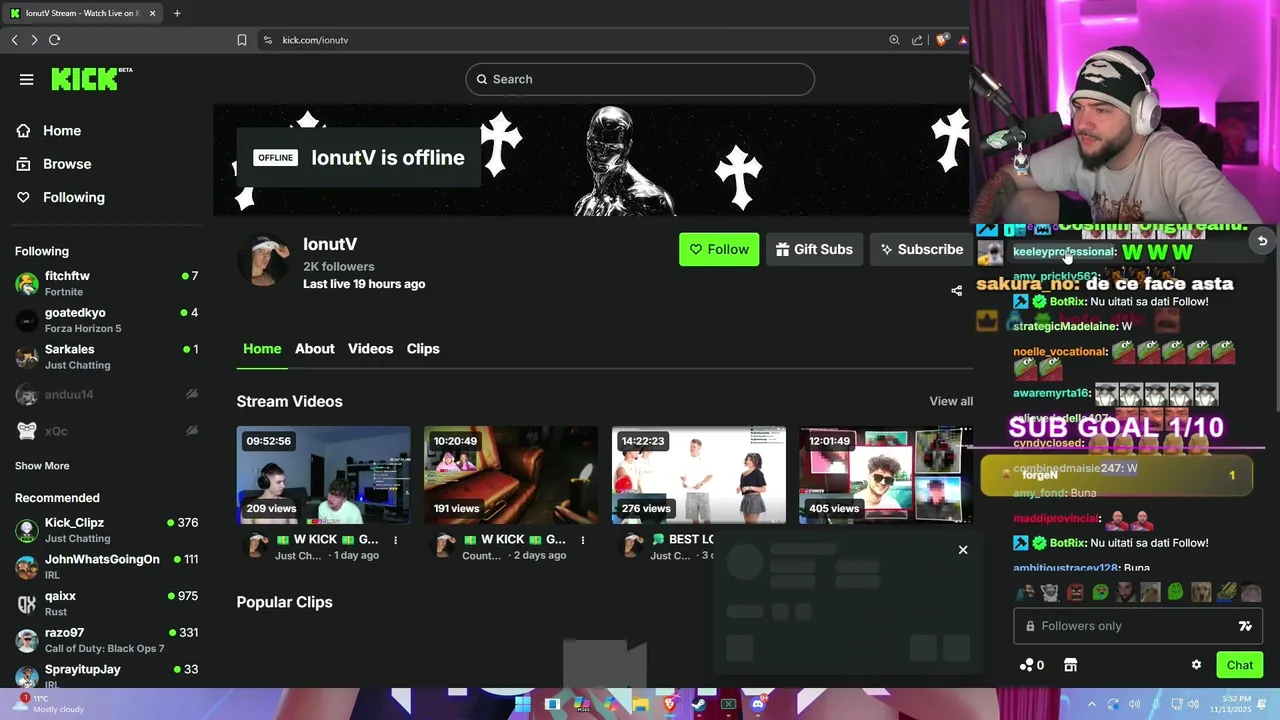Open goatedkyo channel in Following
The height and width of the screenshot is (720, 1280).
pos(106,320)
